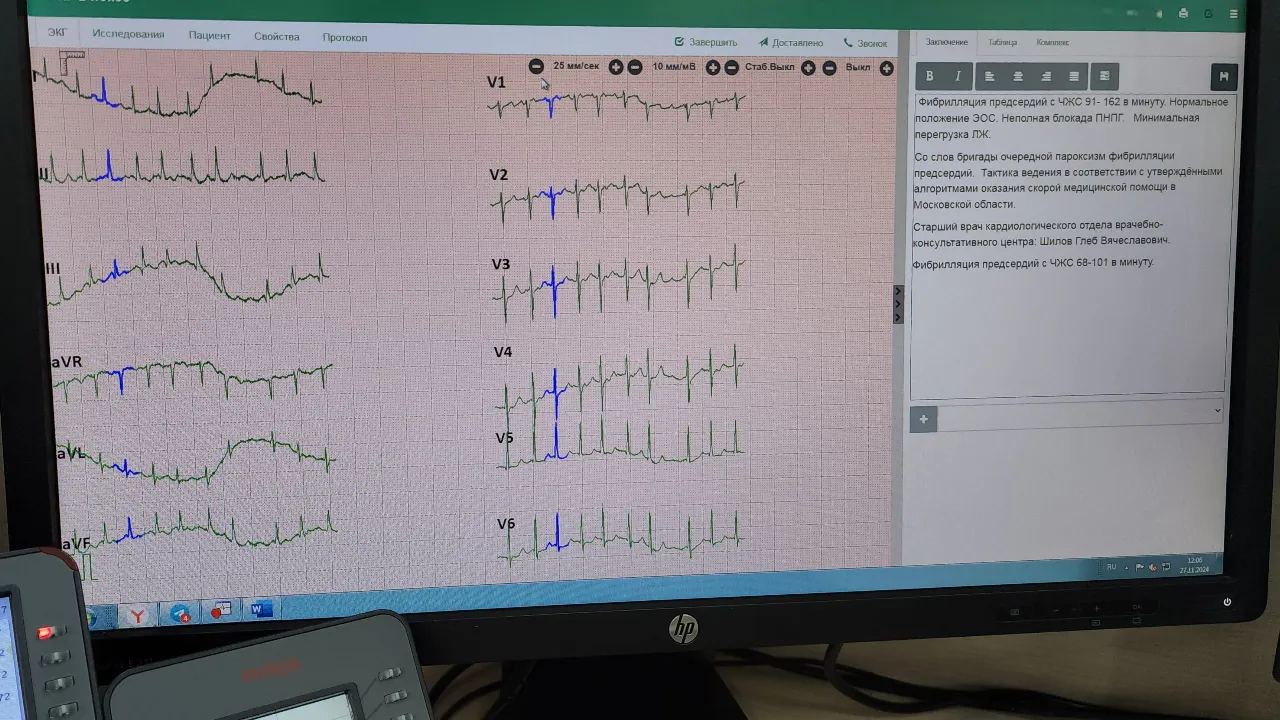Toggle bold formatting in conclusion editor
Image resolution: width=1280 pixels, height=720 pixels.
coord(929,76)
